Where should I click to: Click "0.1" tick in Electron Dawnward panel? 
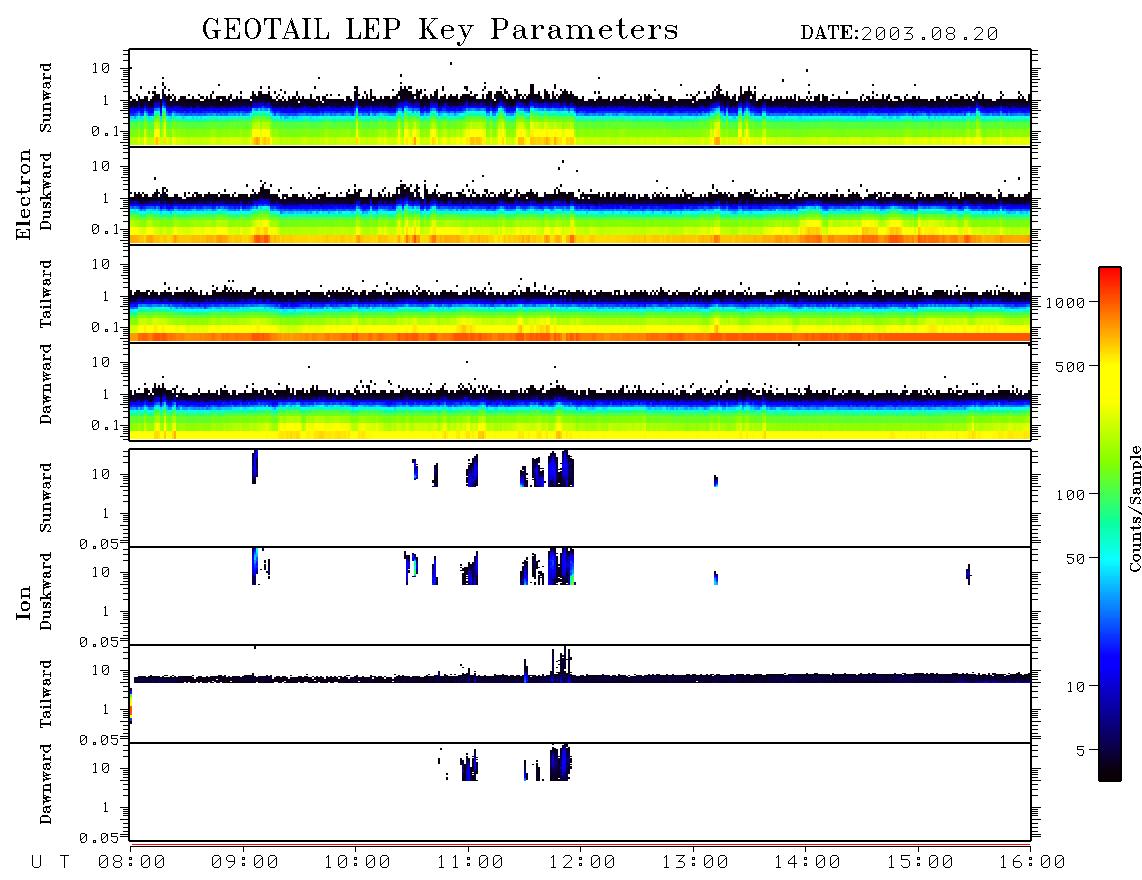pos(106,425)
